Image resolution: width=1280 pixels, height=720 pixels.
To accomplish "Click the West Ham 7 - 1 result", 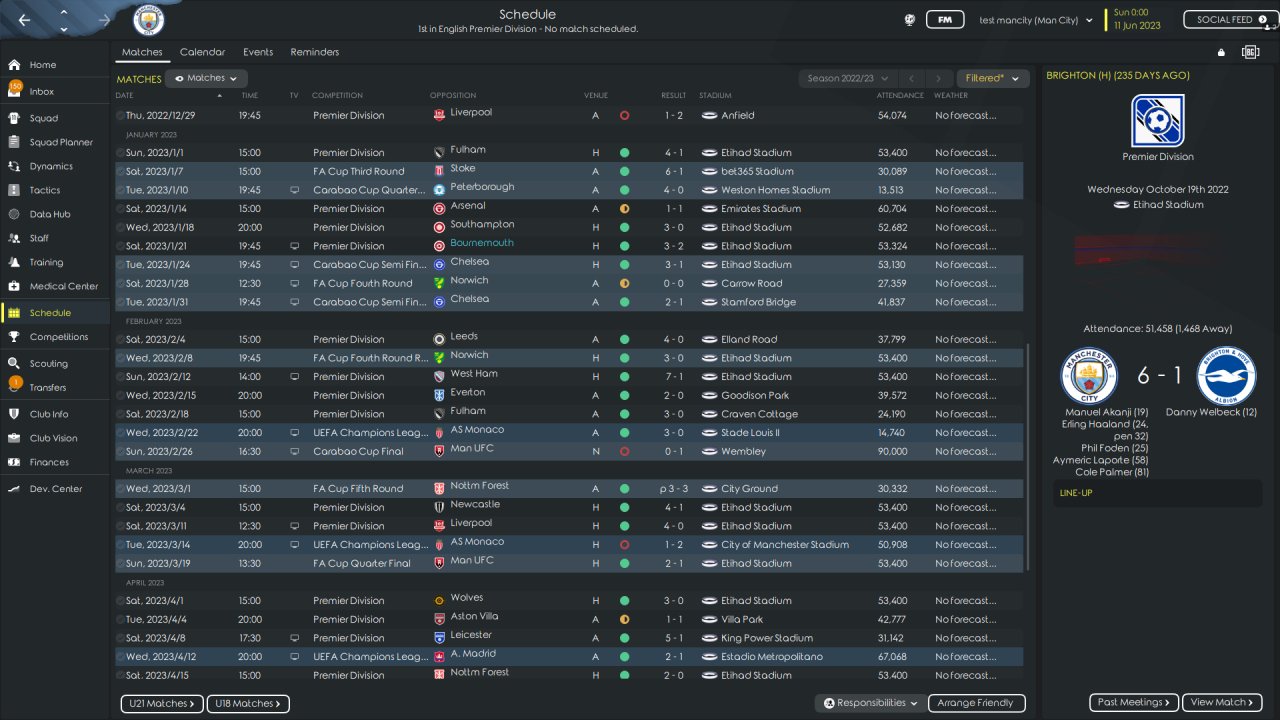I will point(676,377).
